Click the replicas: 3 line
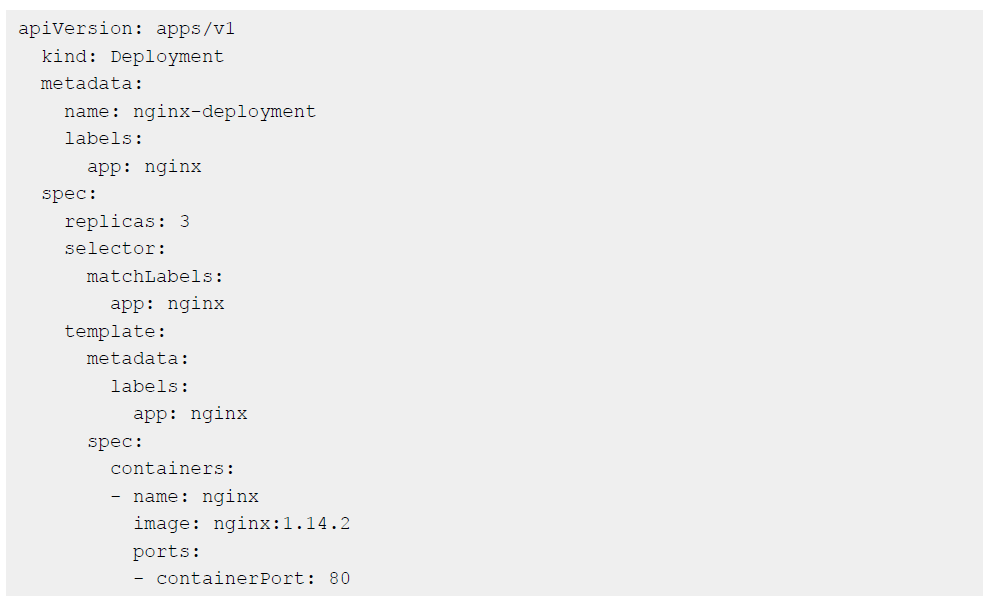The height and width of the screenshot is (599, 987). [x=127, y=222]
